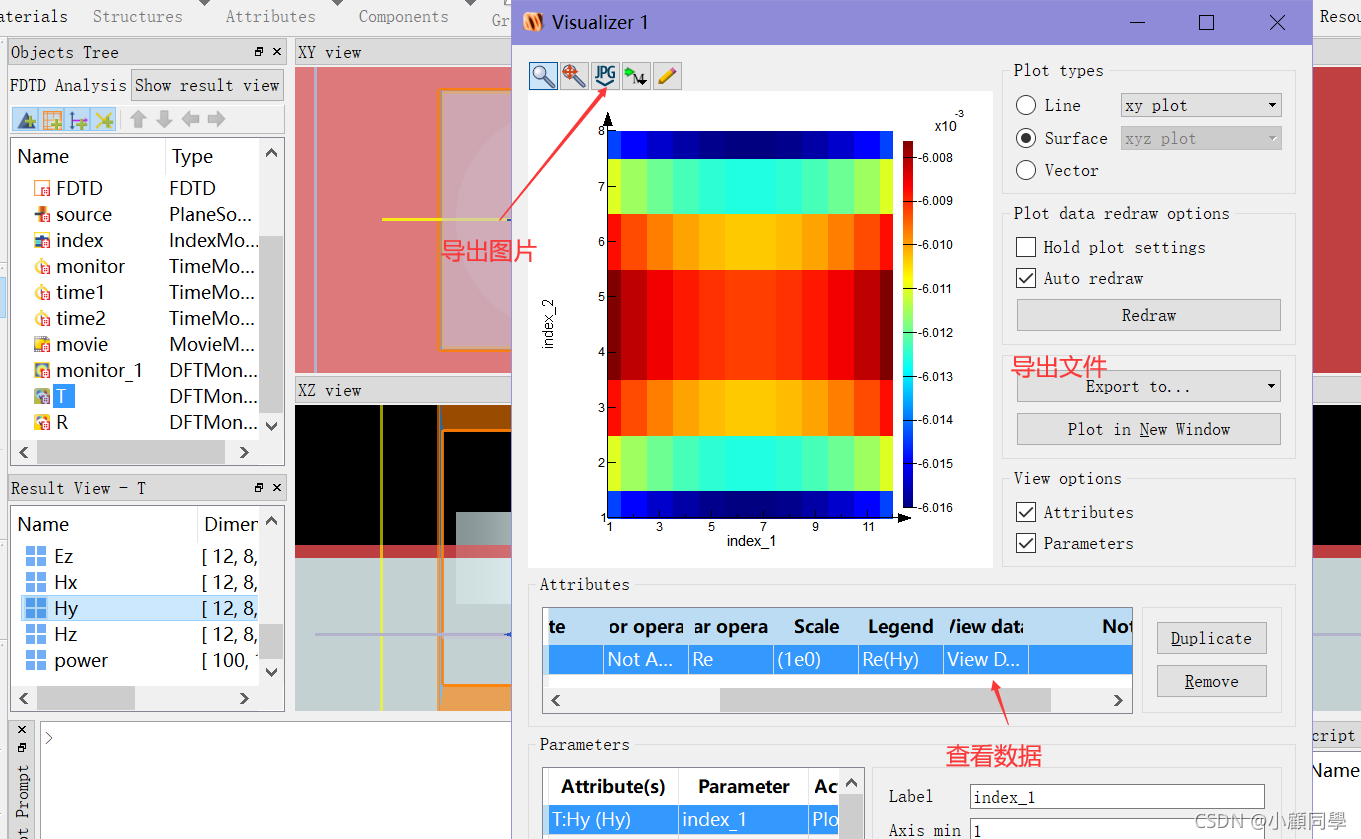
Task: Select the zoom magnifier tool in Visualizer
Action: [x=543, y=75]
